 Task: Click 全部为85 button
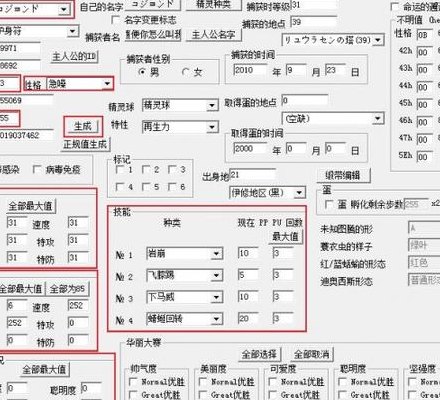68,289
